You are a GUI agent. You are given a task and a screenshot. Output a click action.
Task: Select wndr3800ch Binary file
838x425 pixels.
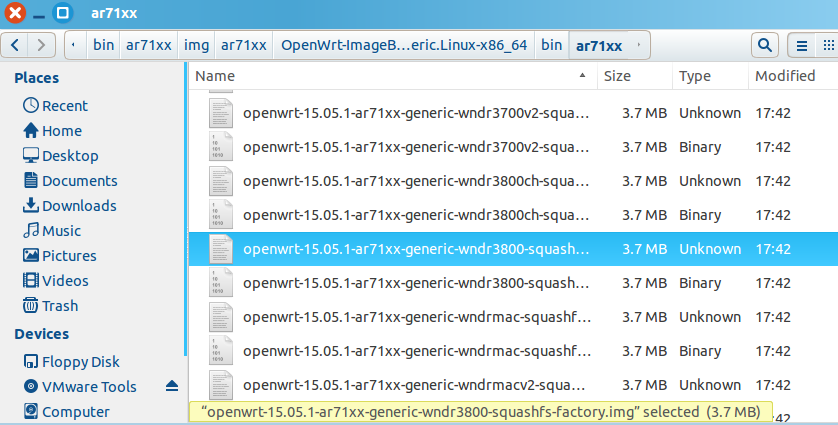pyautogui.click(x=513, y=215)
